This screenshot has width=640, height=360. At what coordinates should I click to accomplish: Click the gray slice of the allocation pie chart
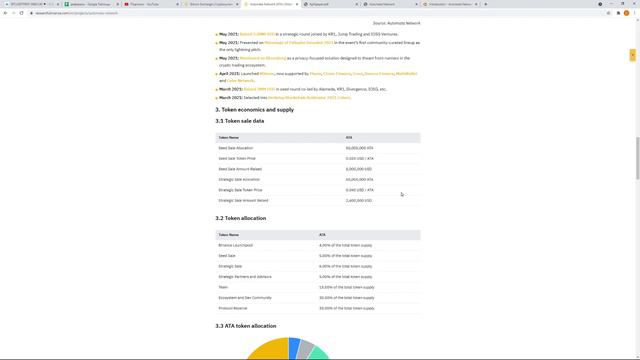[305, 350]
